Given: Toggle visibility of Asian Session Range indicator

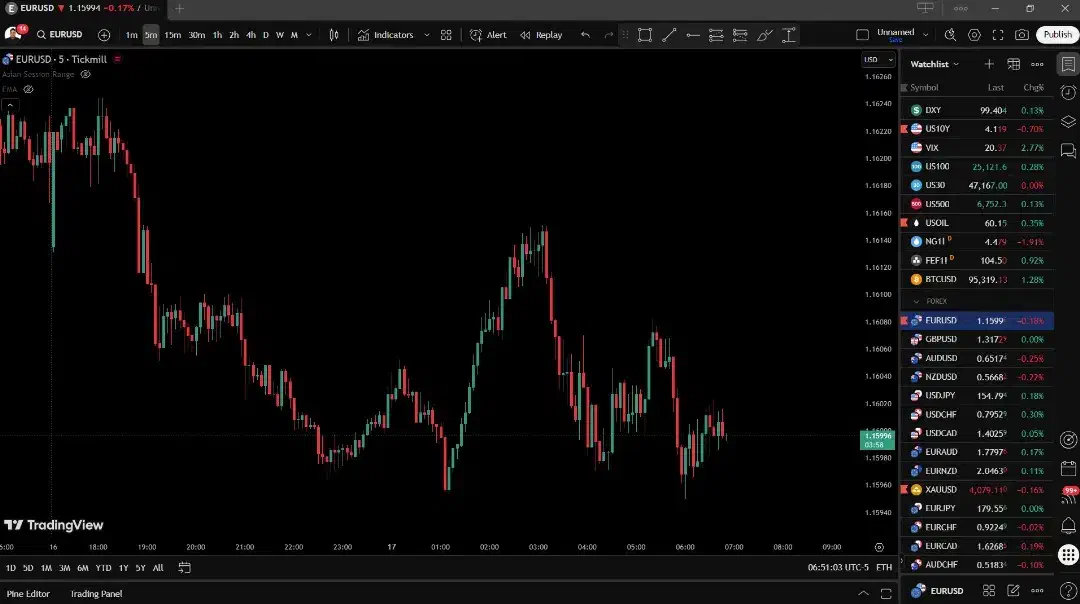Looking at the screenshot, I should [x=86, y=74].
